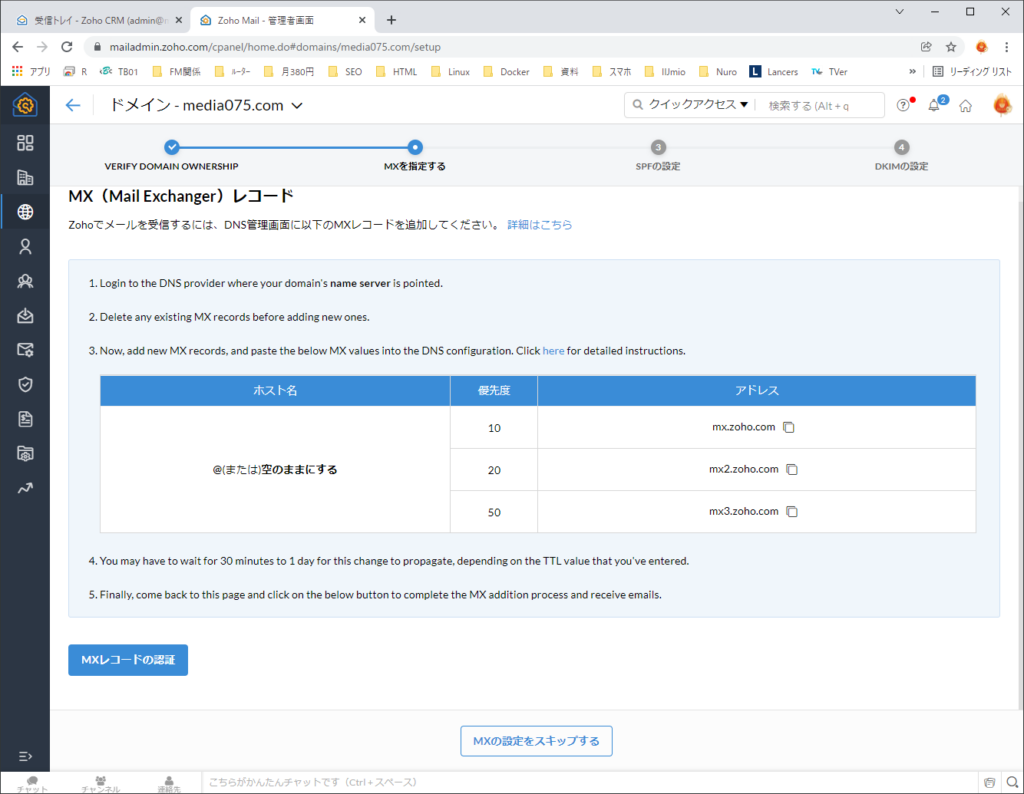Open the groups icon in sidebar
Image resolution: width=1024 pixels, height=794 pixels.
[x=25, y=281]
